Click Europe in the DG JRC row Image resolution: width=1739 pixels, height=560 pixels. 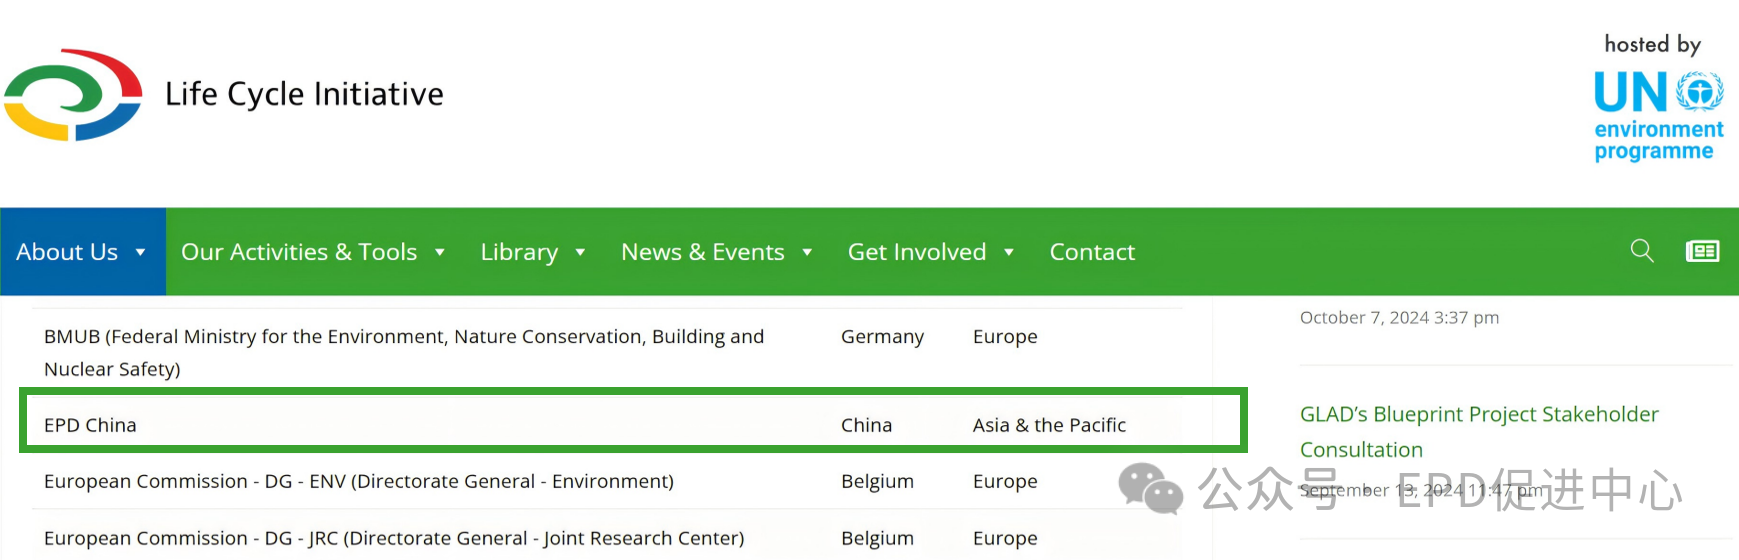pos(1005,538)
